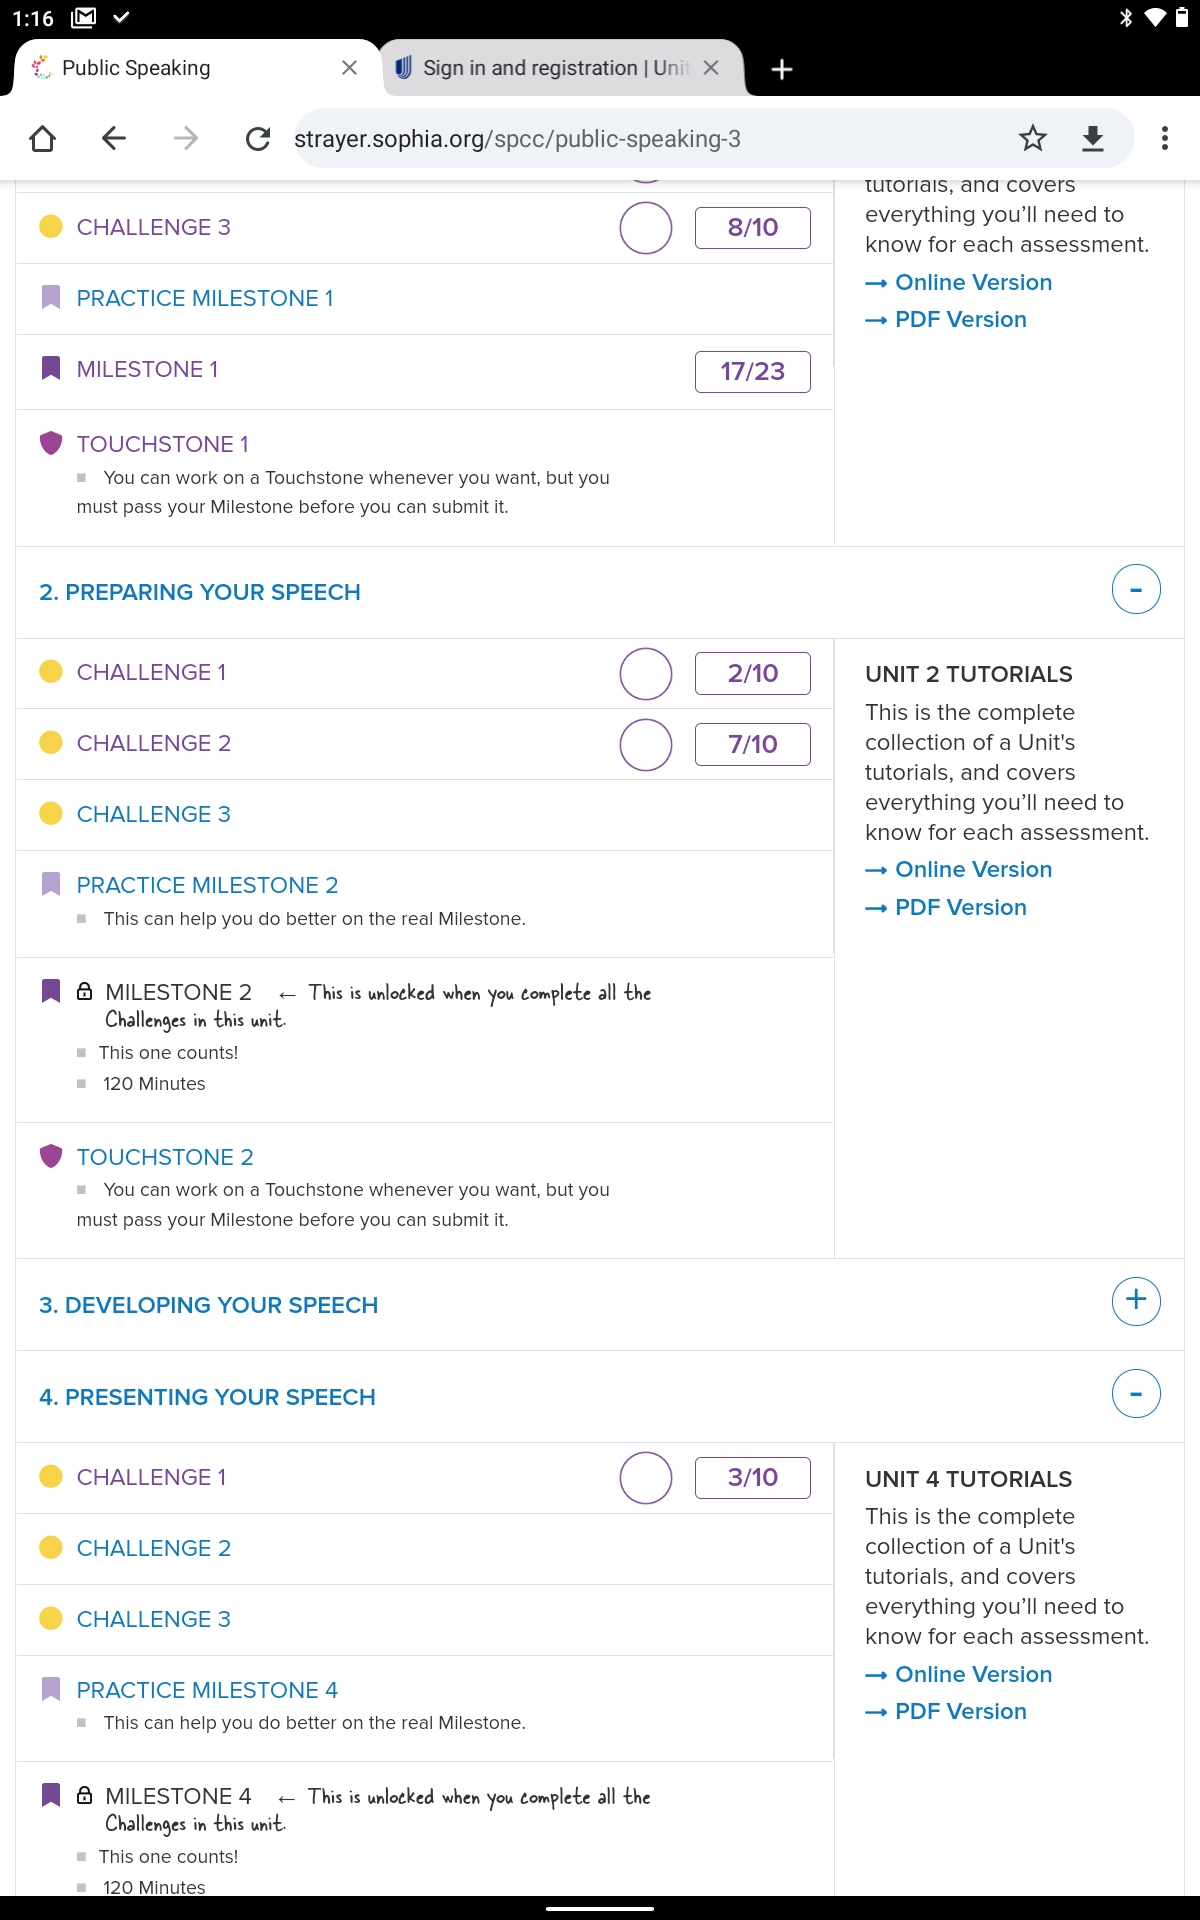Open Unit 4 Tutorials Online Version link

pyautogui.click(x=973, y=1674)
